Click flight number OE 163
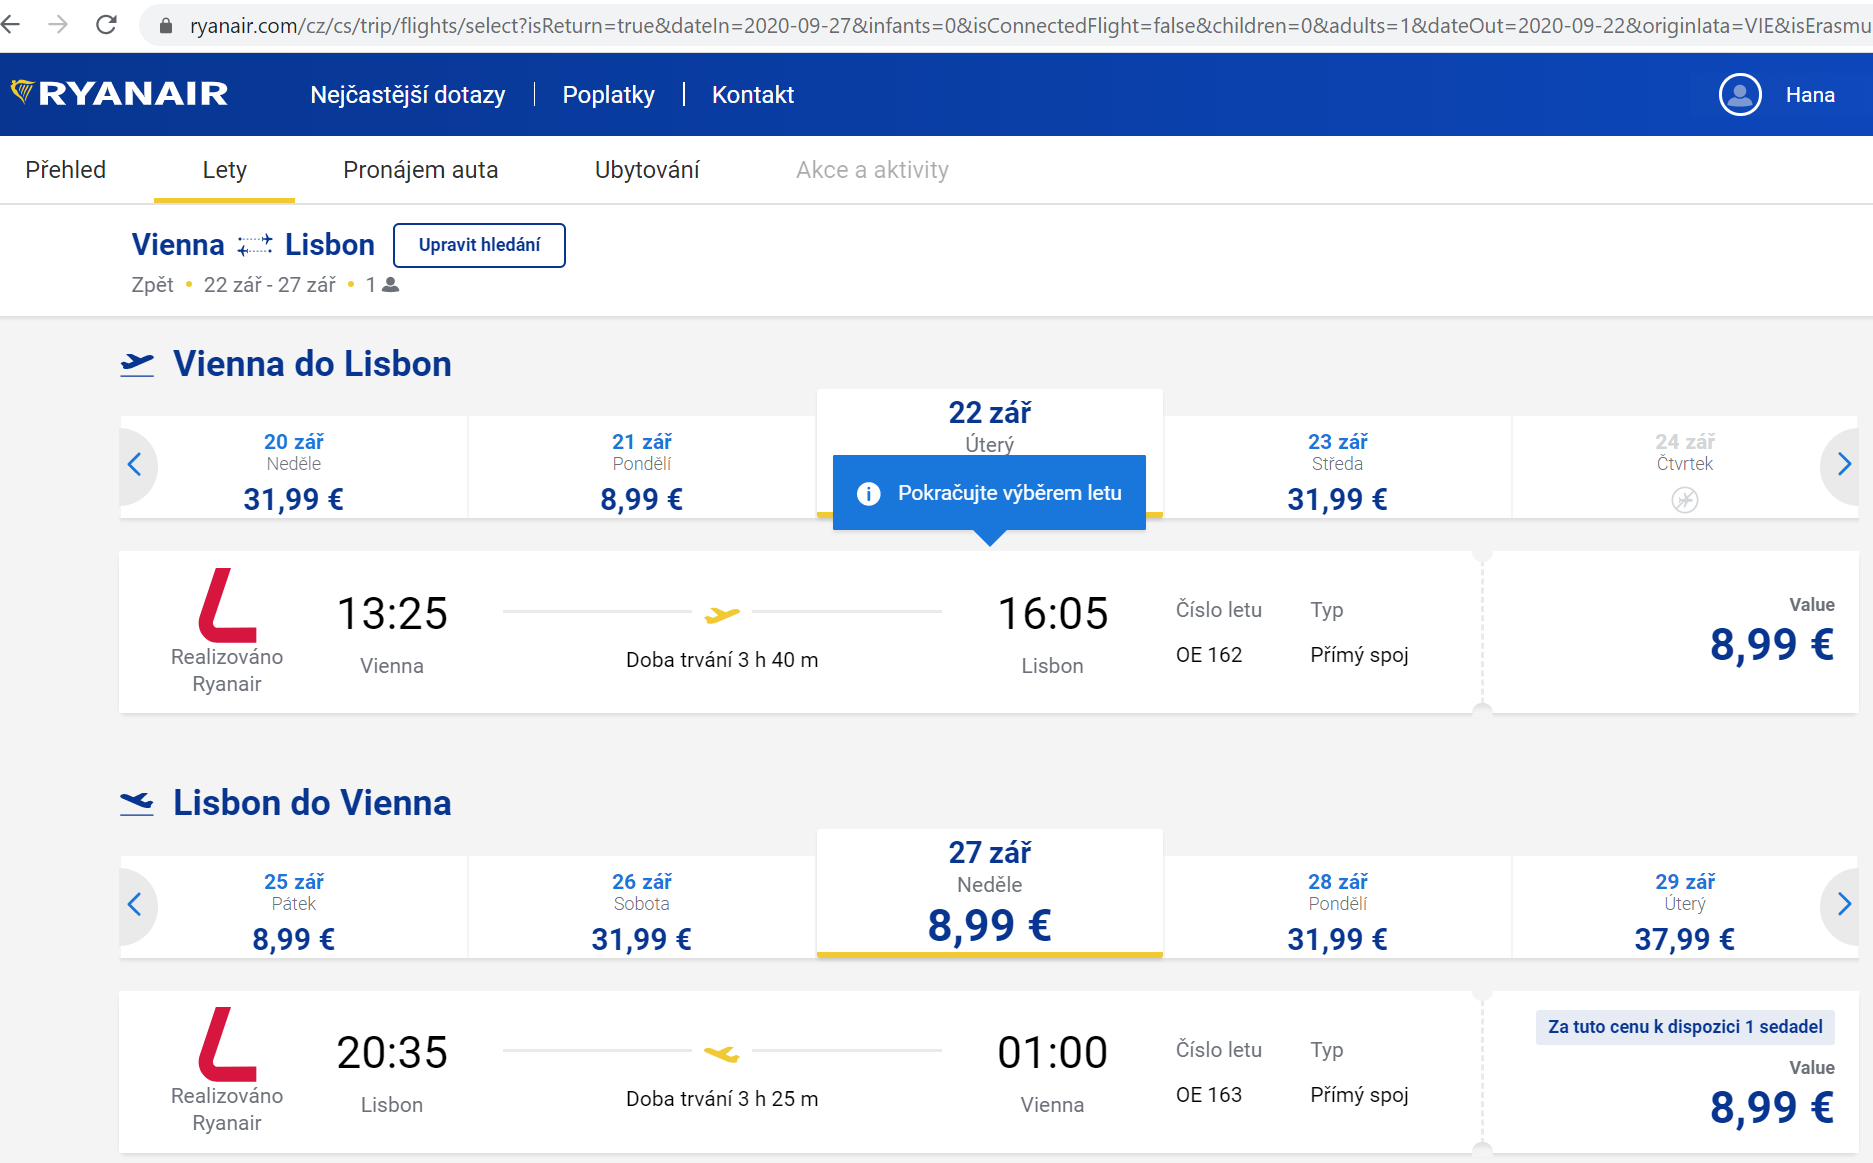This screenshot has height=1163, width=1873. [1209, 1095]
